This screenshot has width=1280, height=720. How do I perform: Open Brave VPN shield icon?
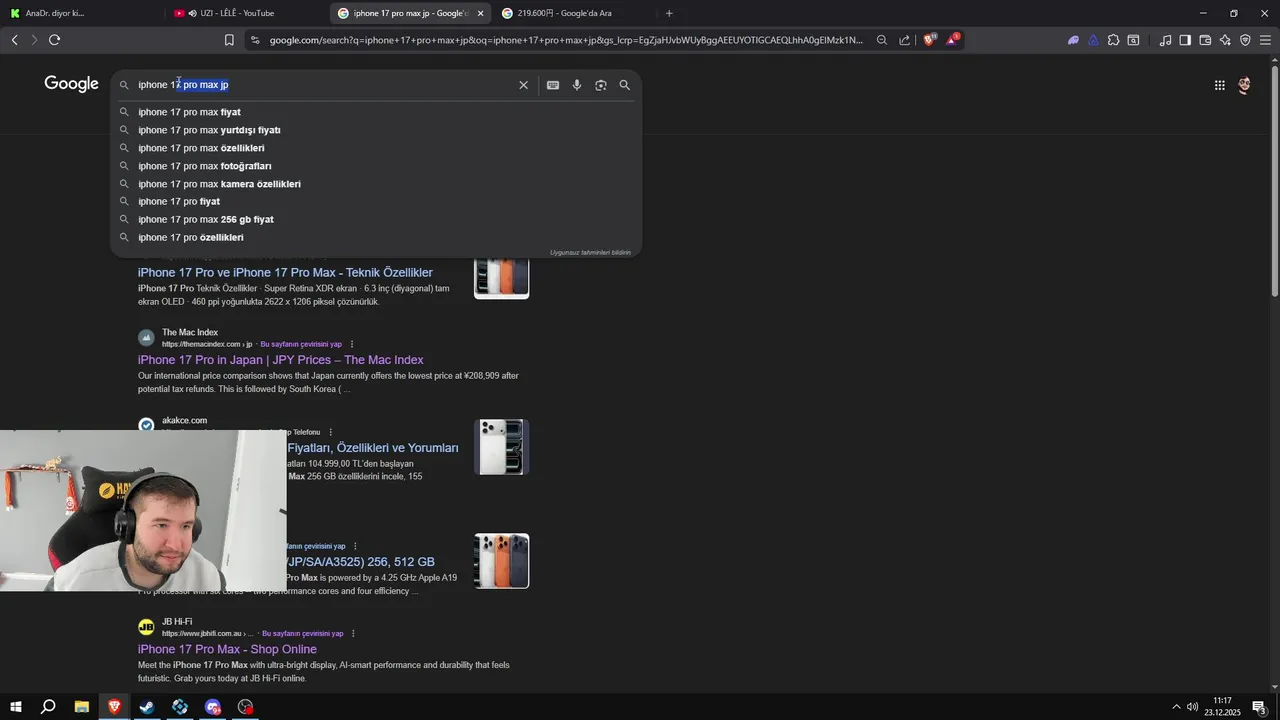point(1245,40)
